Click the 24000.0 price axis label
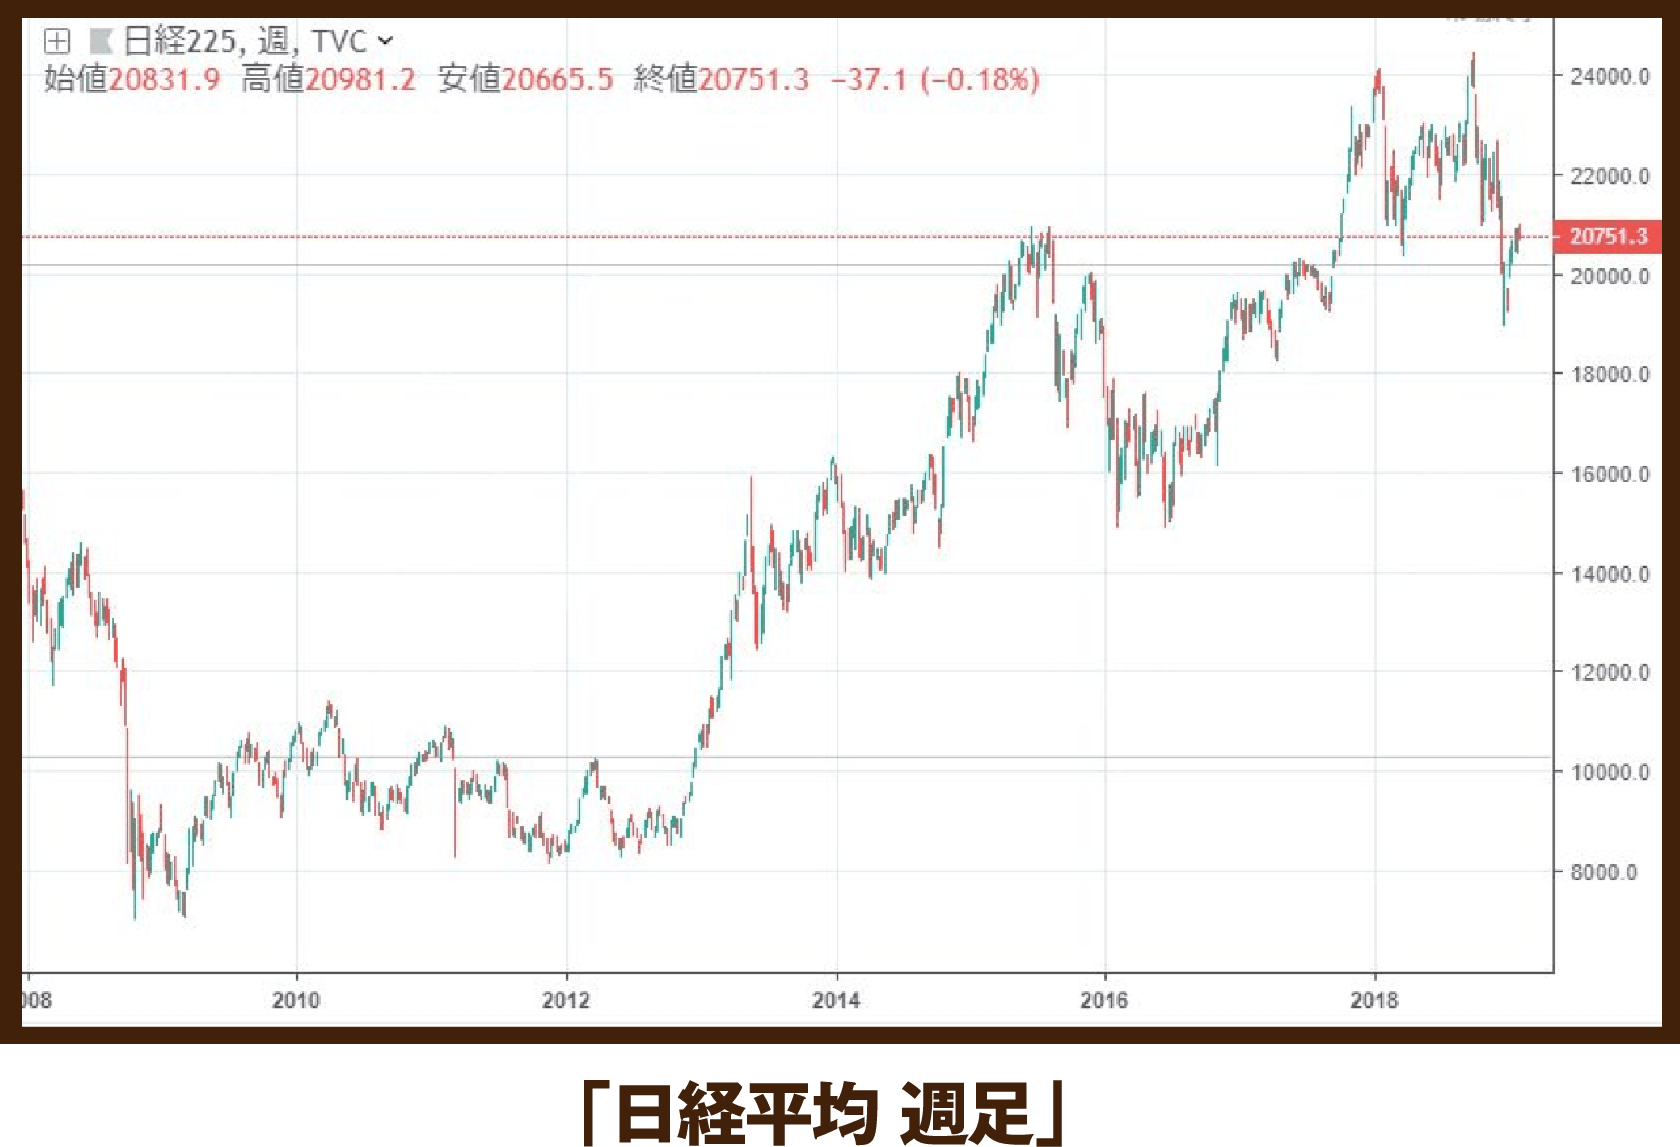The image size is (1680, 1147). [1609, 77]
